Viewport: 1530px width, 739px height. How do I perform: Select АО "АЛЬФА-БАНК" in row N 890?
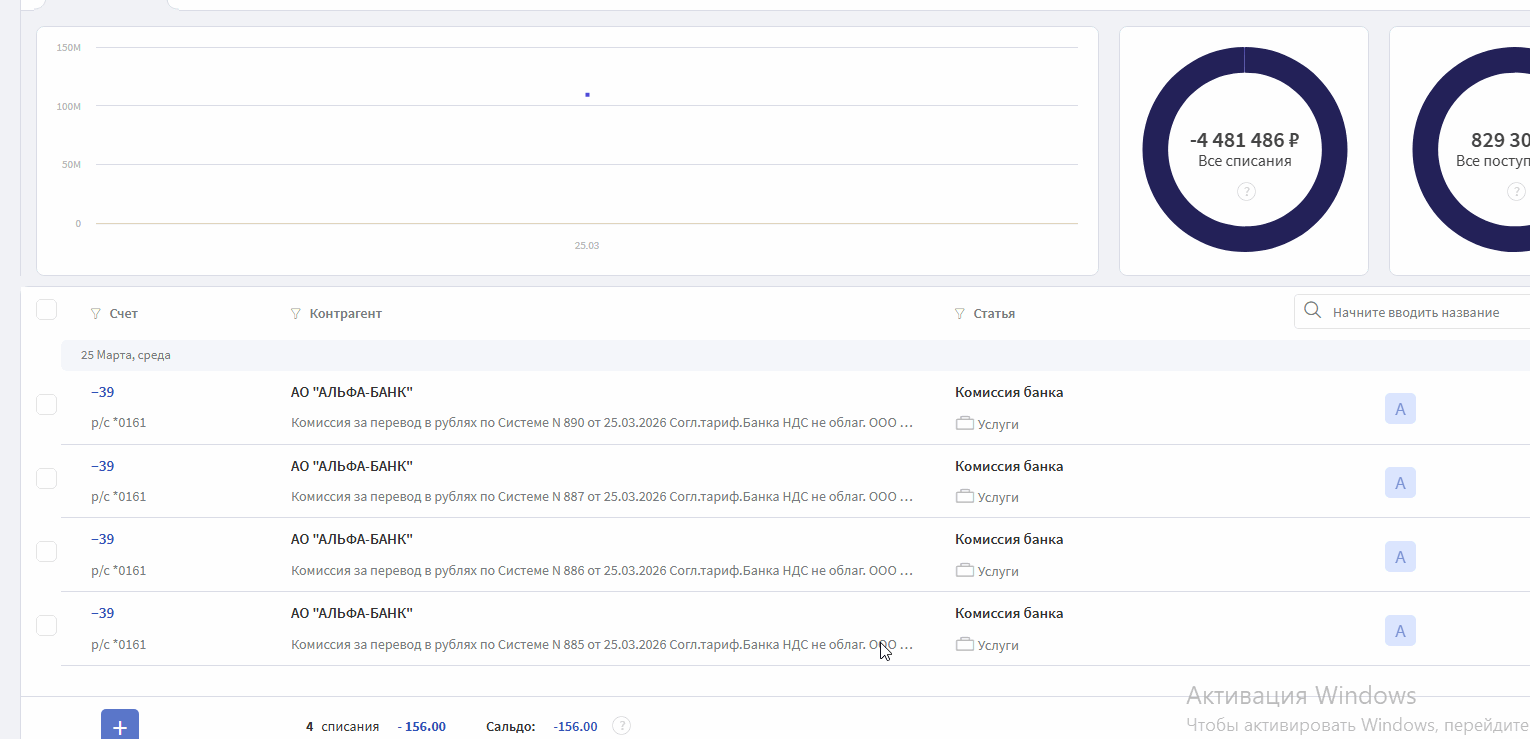(x=352, y=392)
